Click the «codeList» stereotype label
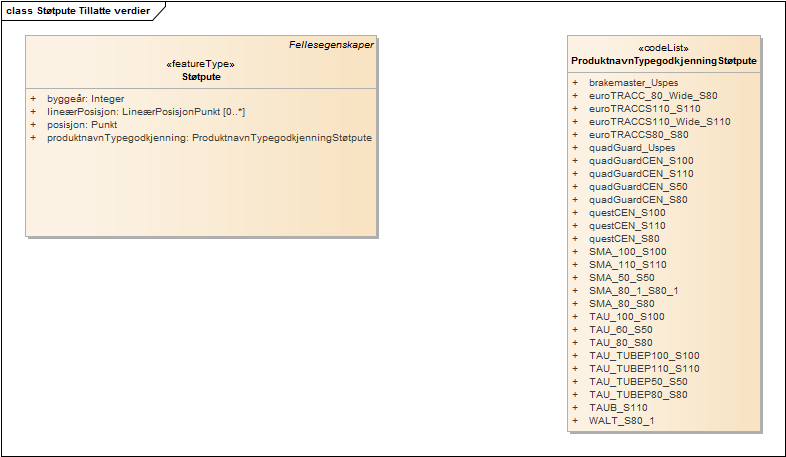Screen dimensions: 786x457 663,48
